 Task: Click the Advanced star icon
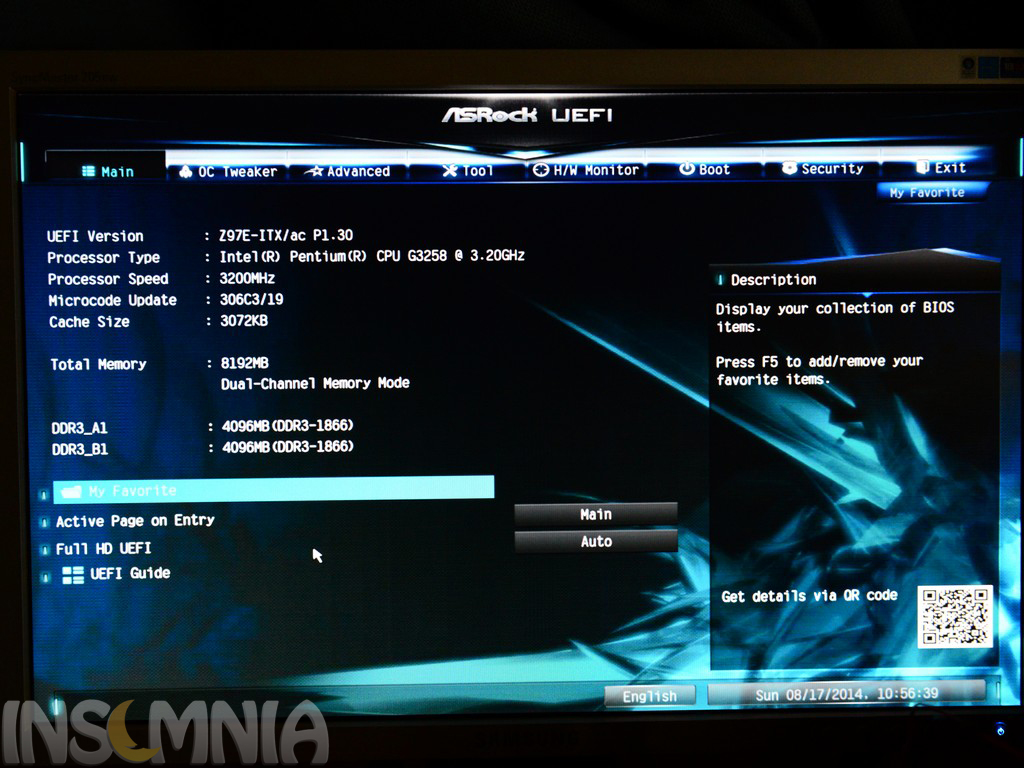pos(316,171)
